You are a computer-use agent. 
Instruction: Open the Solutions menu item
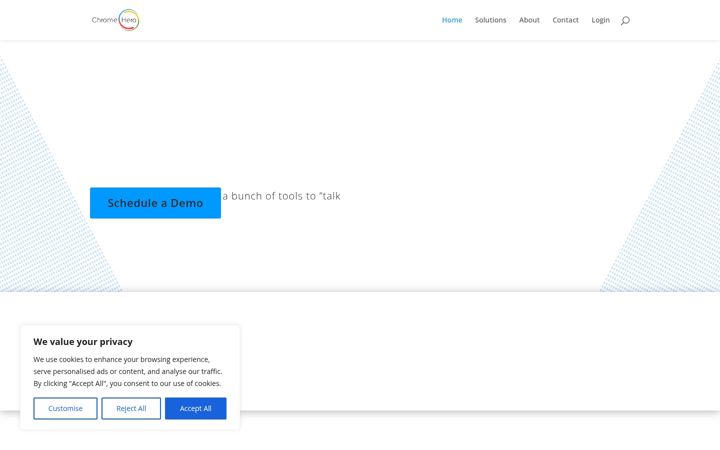pyautogui.click(x=490, y=20)
